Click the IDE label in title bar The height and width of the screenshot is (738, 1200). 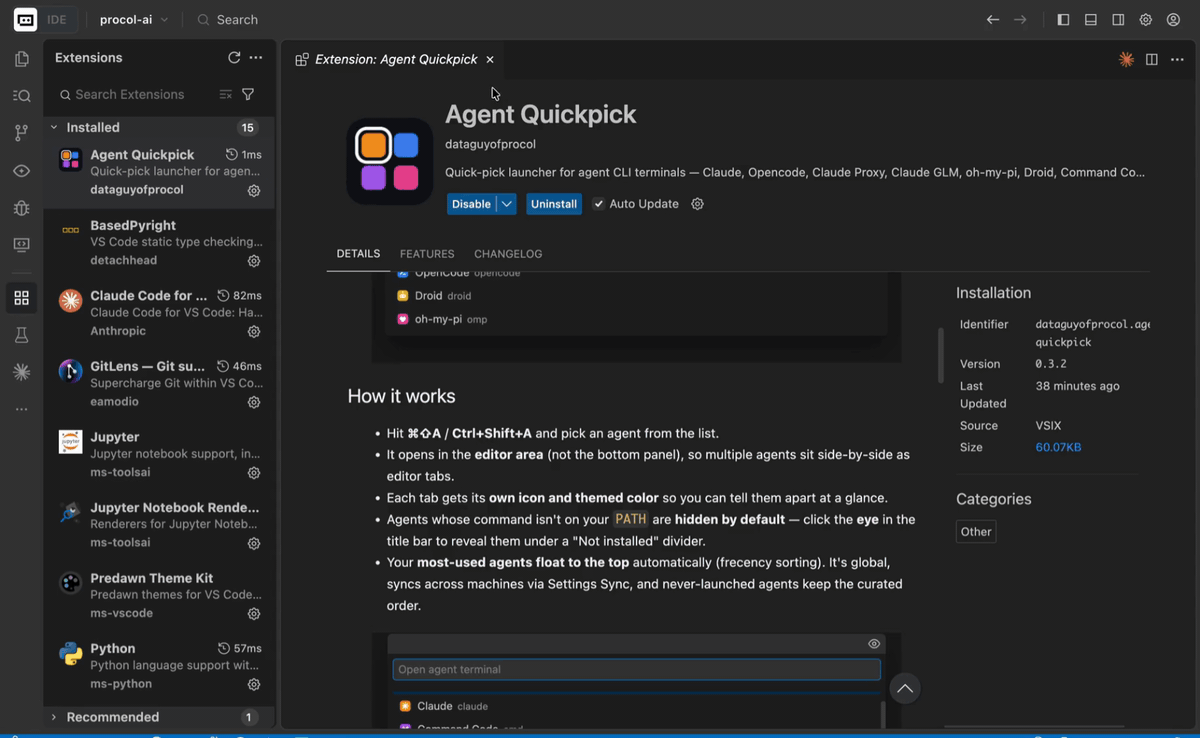pos(57,20)
